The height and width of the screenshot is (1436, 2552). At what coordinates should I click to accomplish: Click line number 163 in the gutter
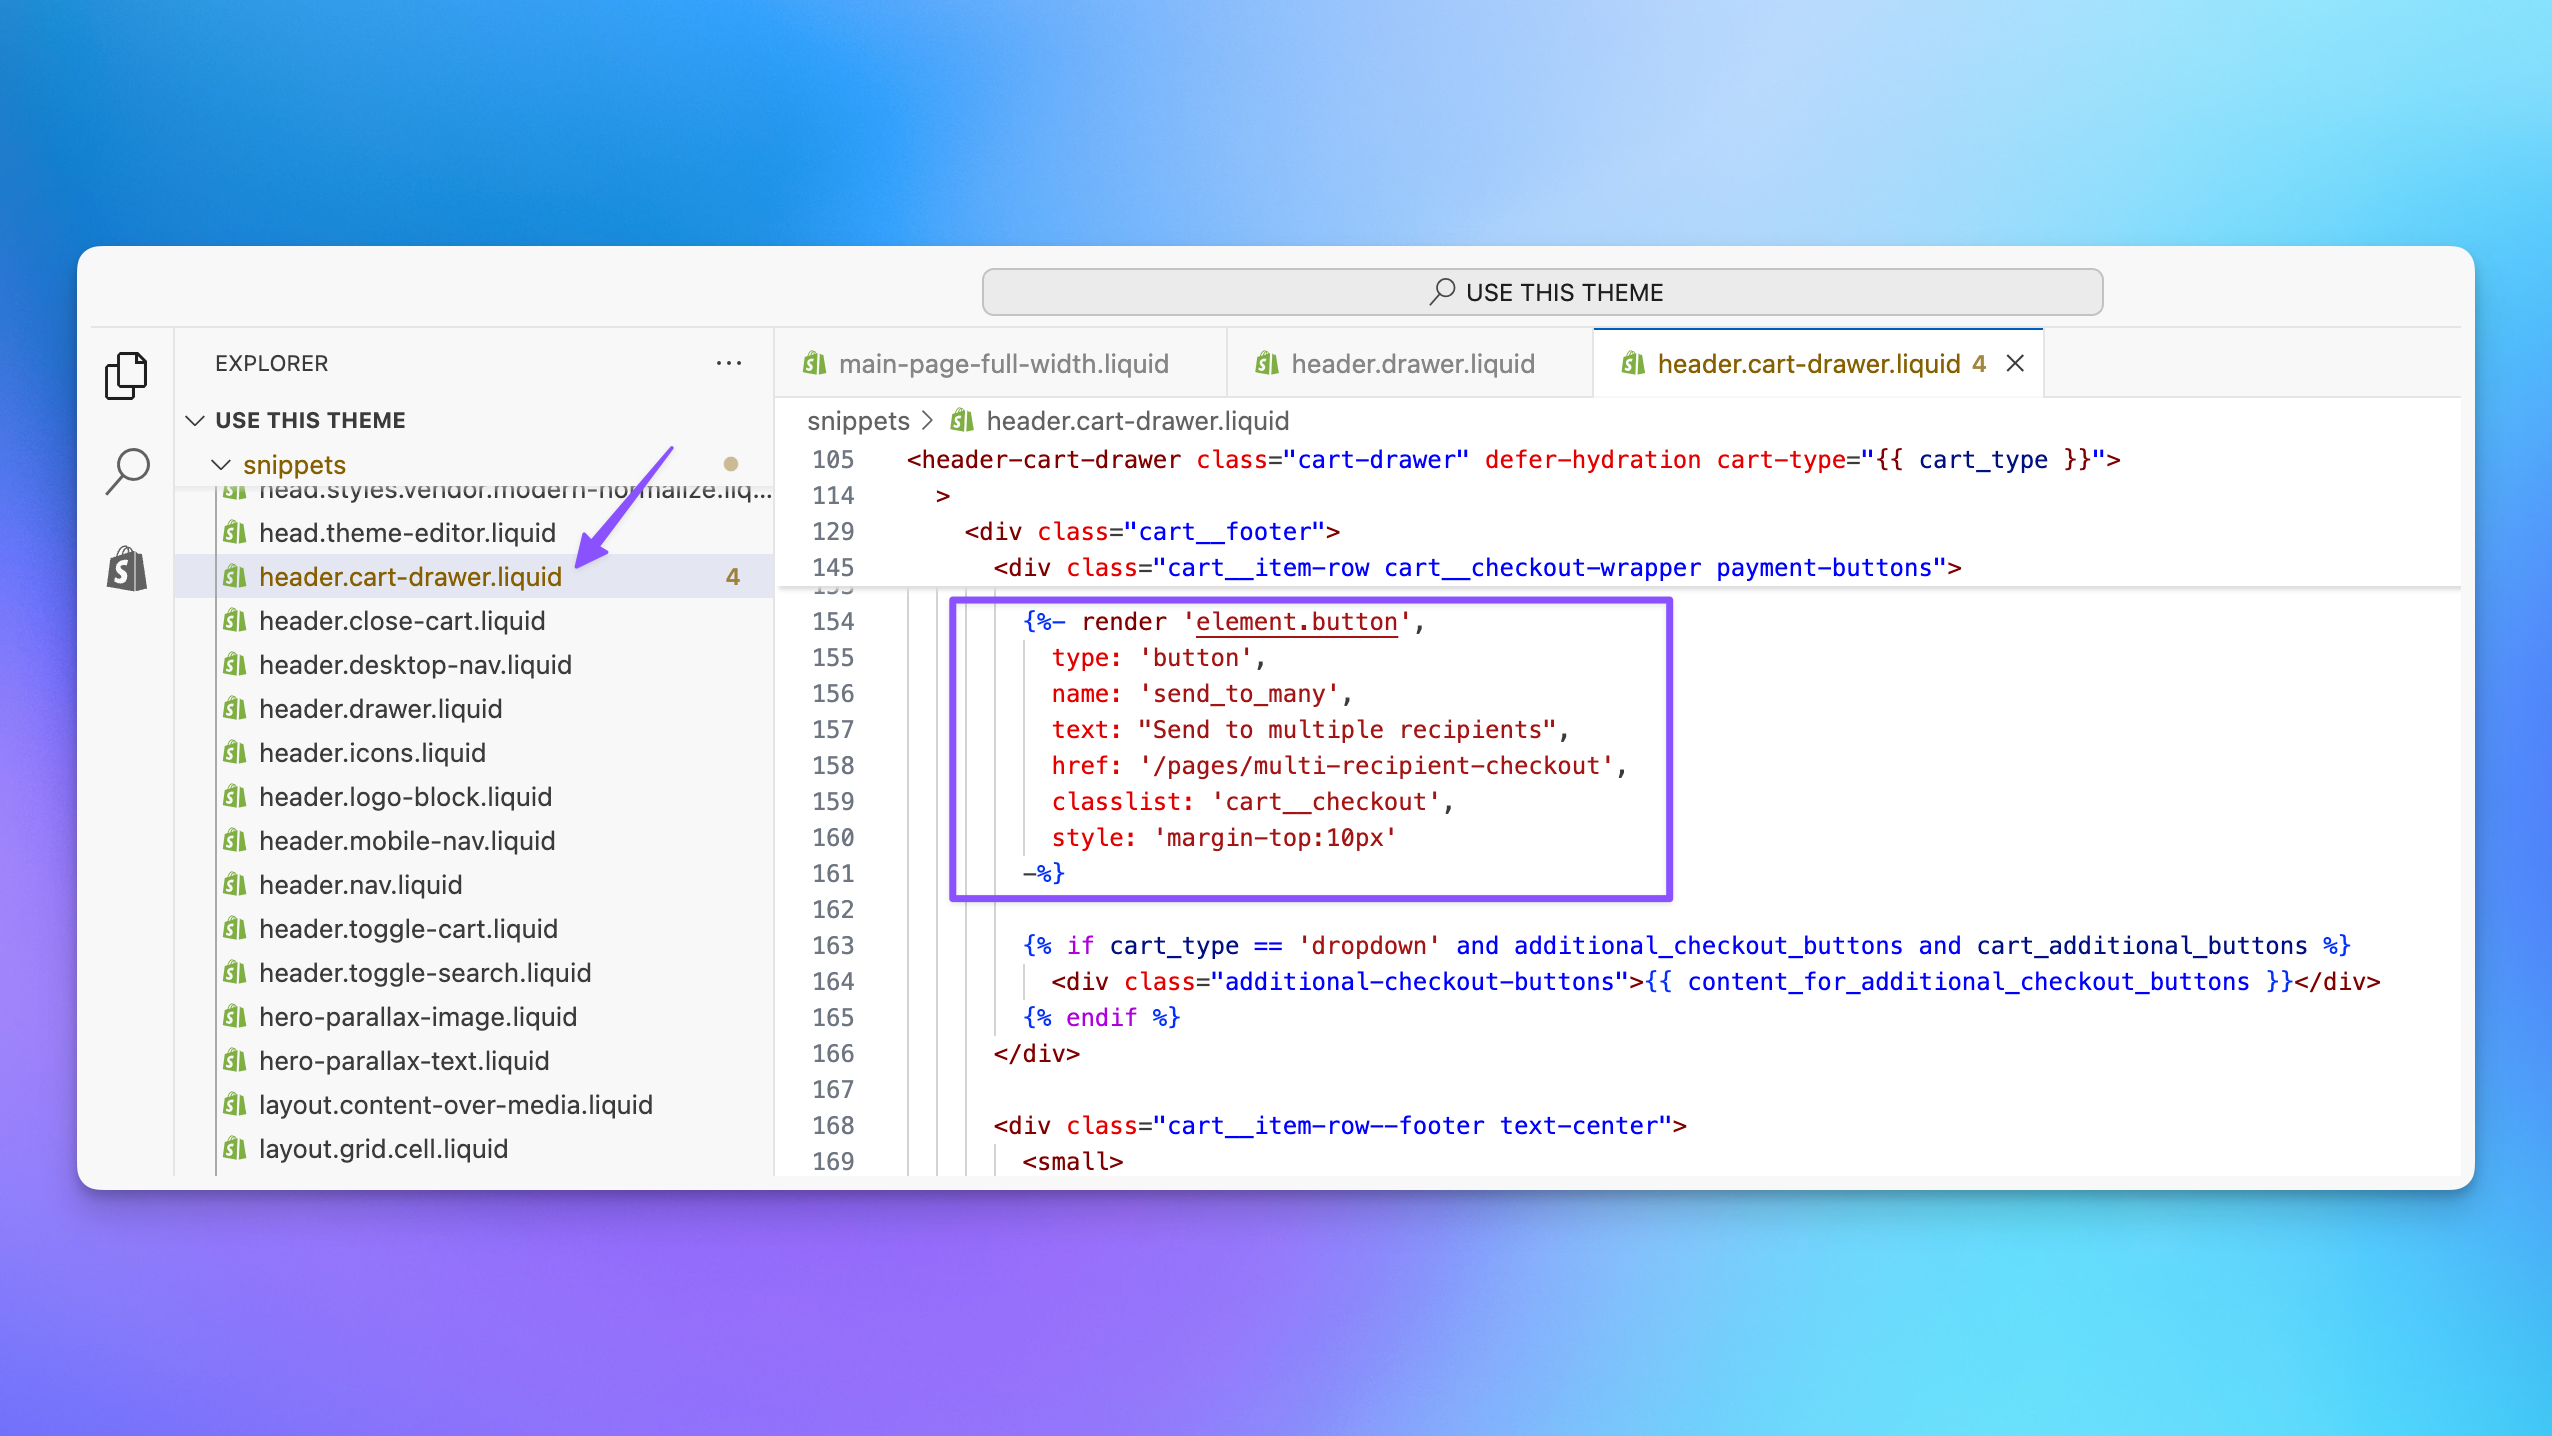click(833, 946)
